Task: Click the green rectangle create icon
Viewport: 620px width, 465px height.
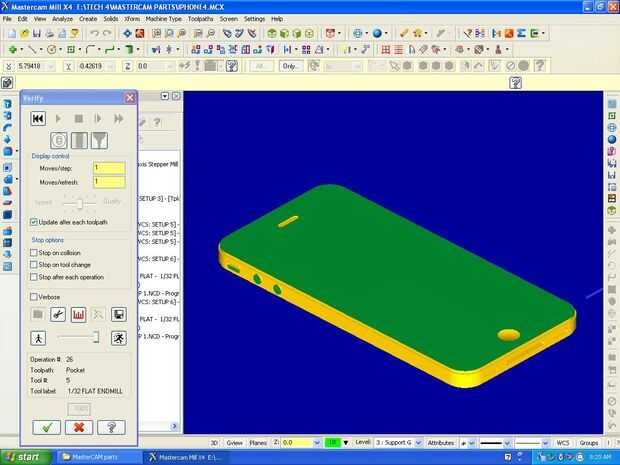Action: pyautogui.click(x=71, y=50)
